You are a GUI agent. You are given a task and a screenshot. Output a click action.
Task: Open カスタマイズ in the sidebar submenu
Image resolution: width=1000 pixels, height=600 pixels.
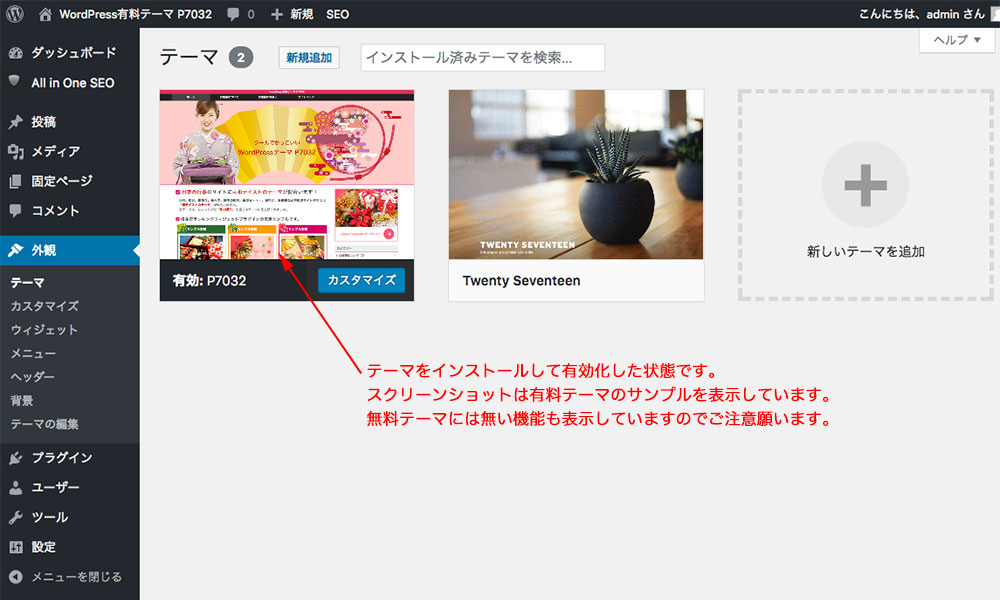[x=45, y=306]
